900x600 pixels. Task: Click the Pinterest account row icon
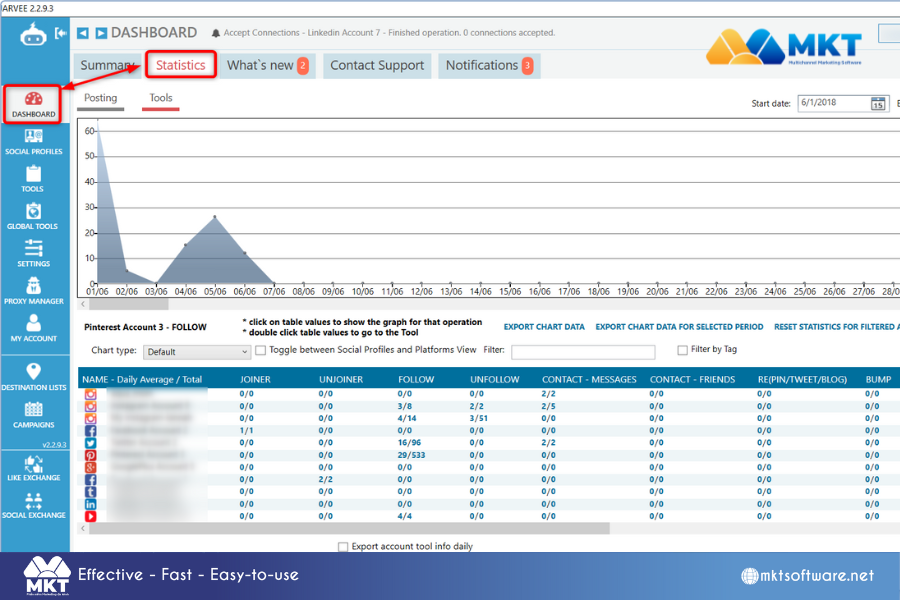pyautogui.click(x=91, y=455)
